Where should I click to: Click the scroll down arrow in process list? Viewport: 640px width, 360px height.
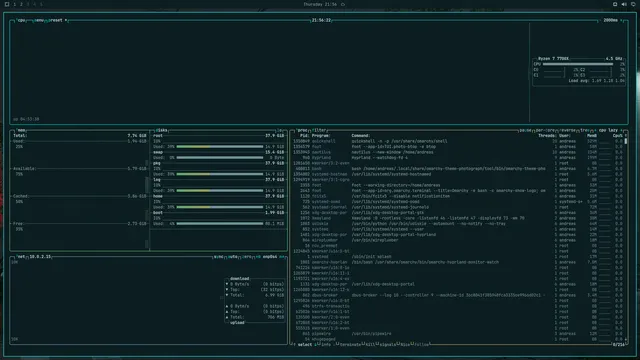(625, 339)
